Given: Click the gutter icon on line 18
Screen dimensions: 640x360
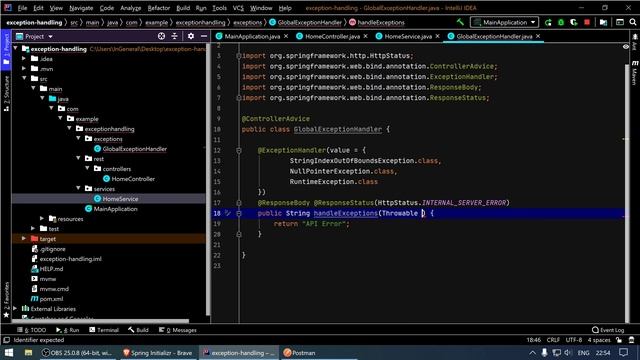Looking at the screenshot, I should click(228, 213).
